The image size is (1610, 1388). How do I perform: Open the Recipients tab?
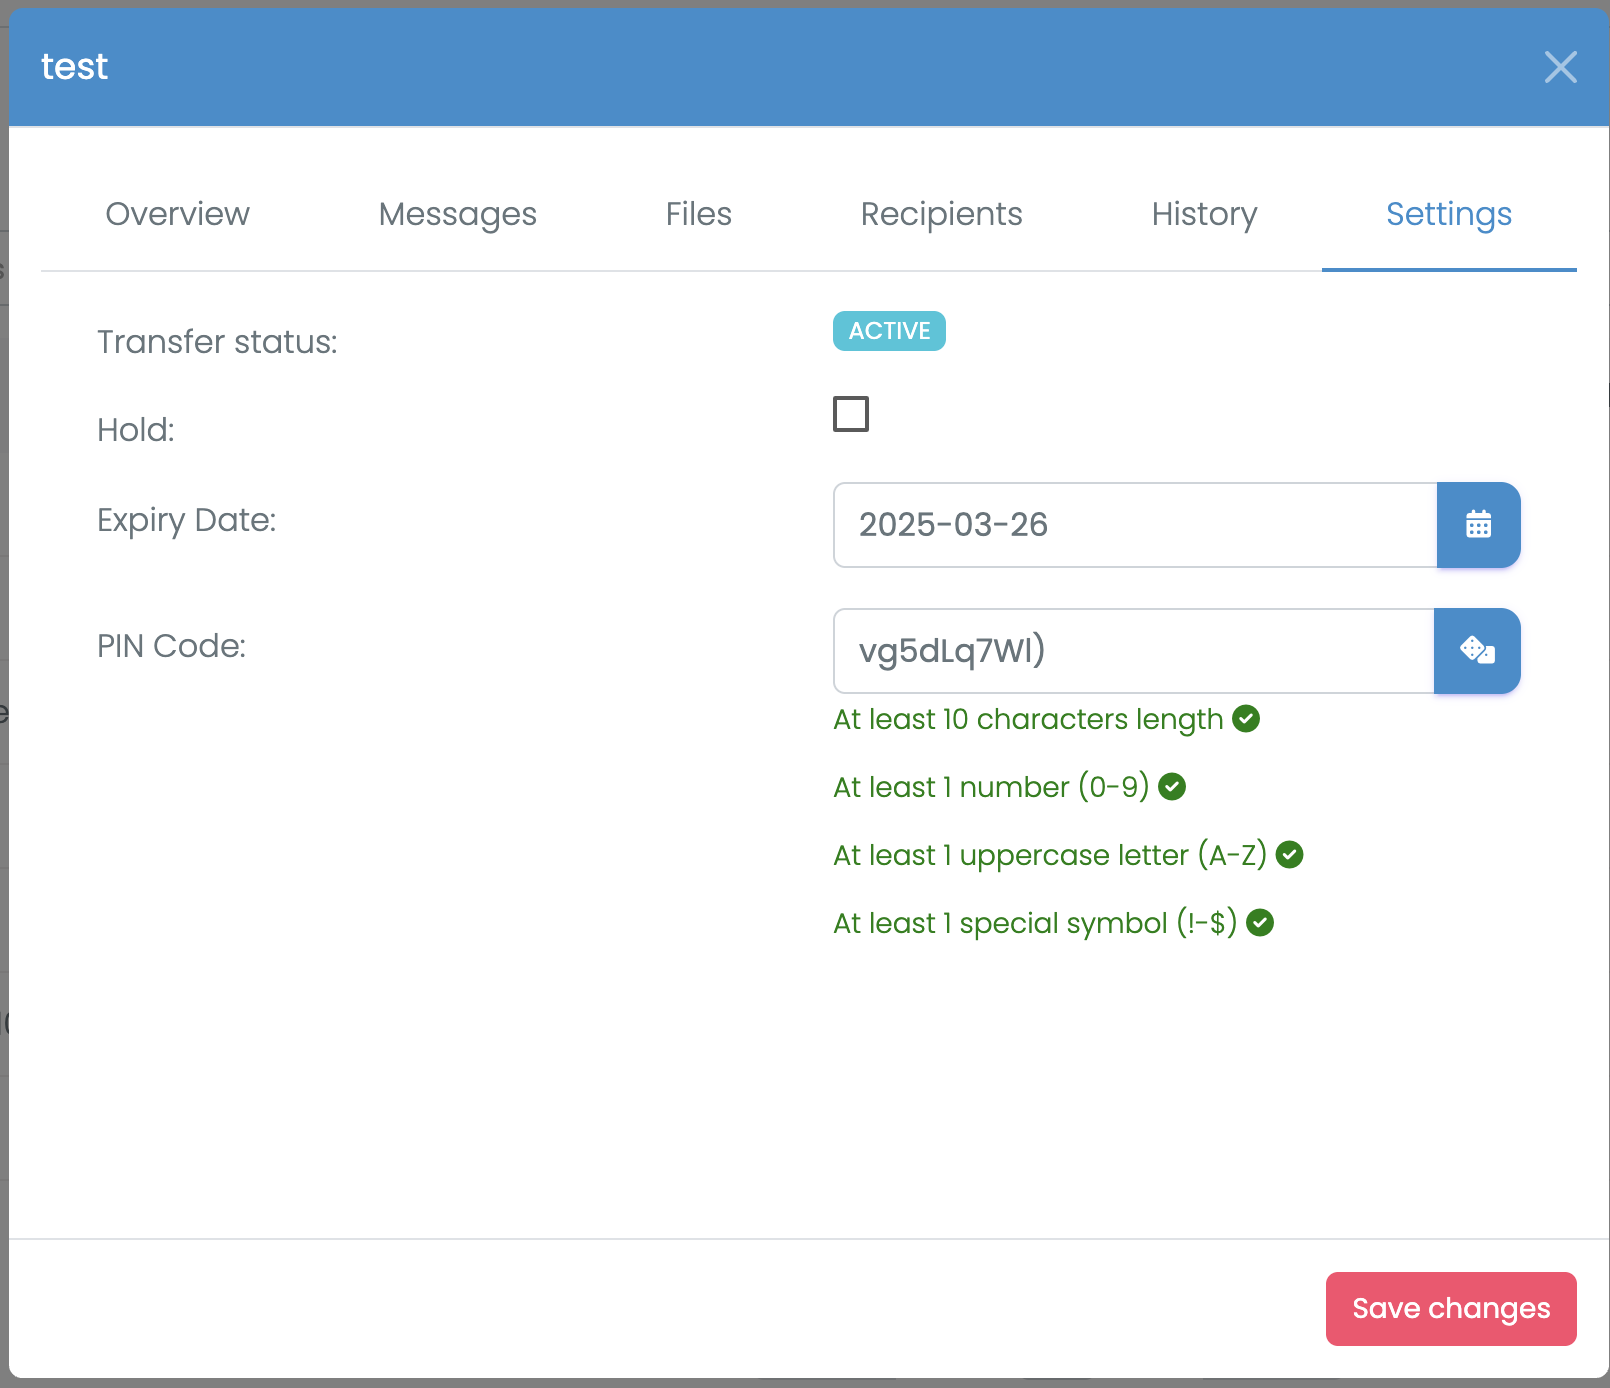941,214
